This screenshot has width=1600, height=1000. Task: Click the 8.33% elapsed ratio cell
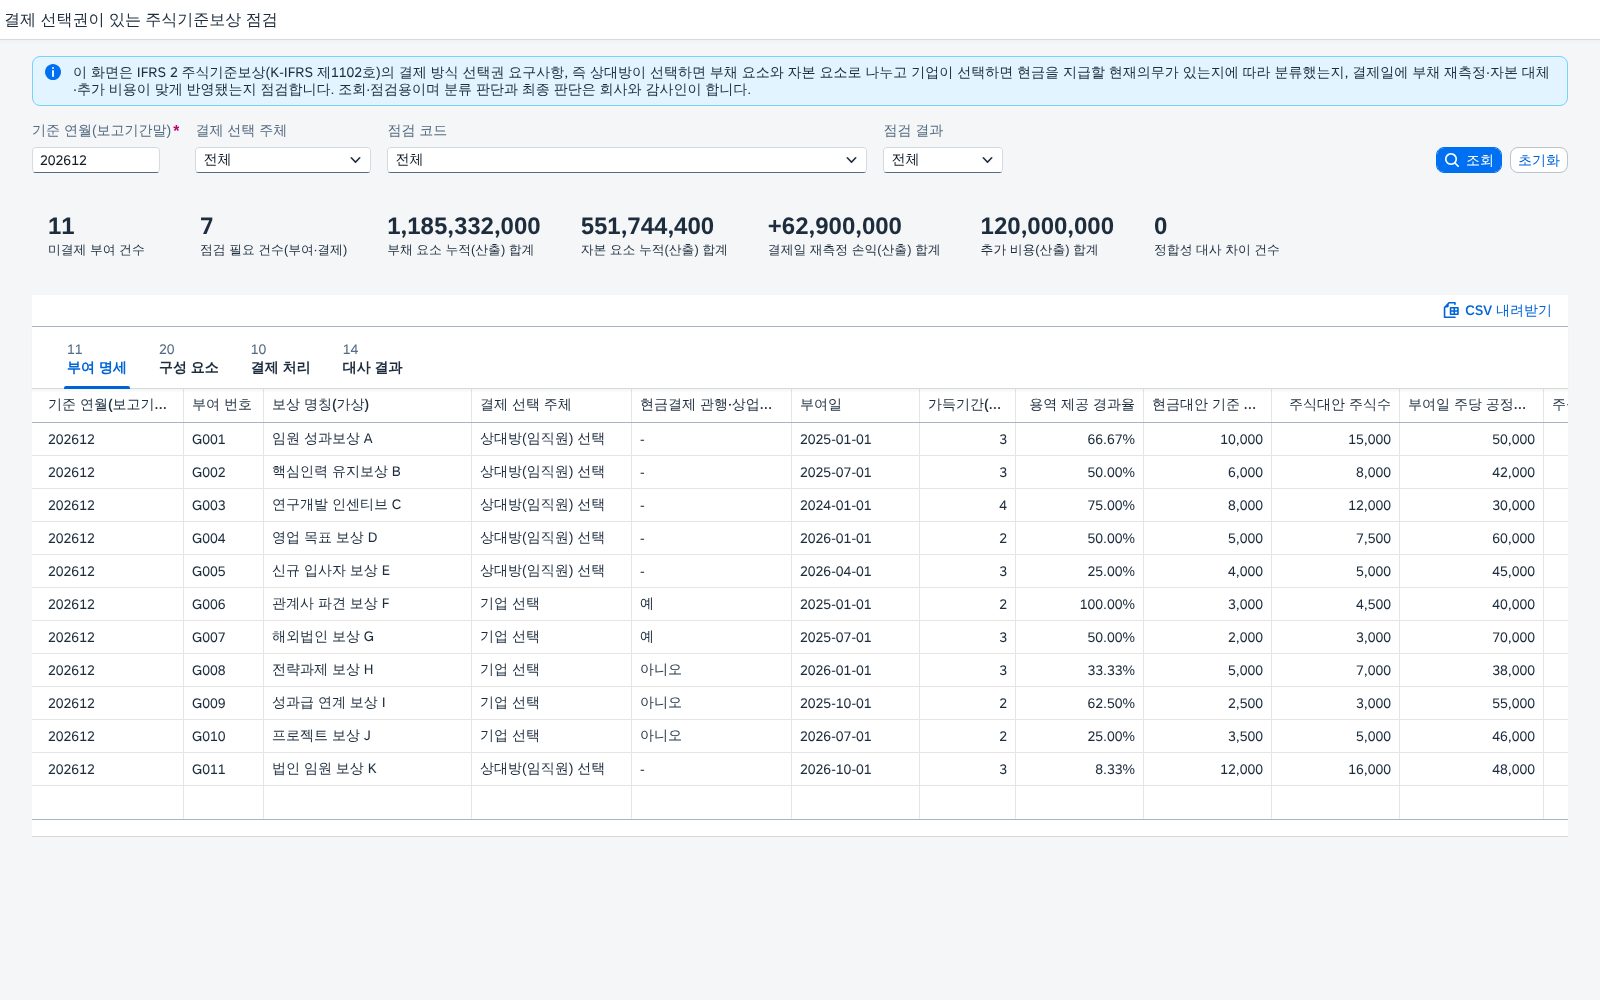pos(1079,769)
